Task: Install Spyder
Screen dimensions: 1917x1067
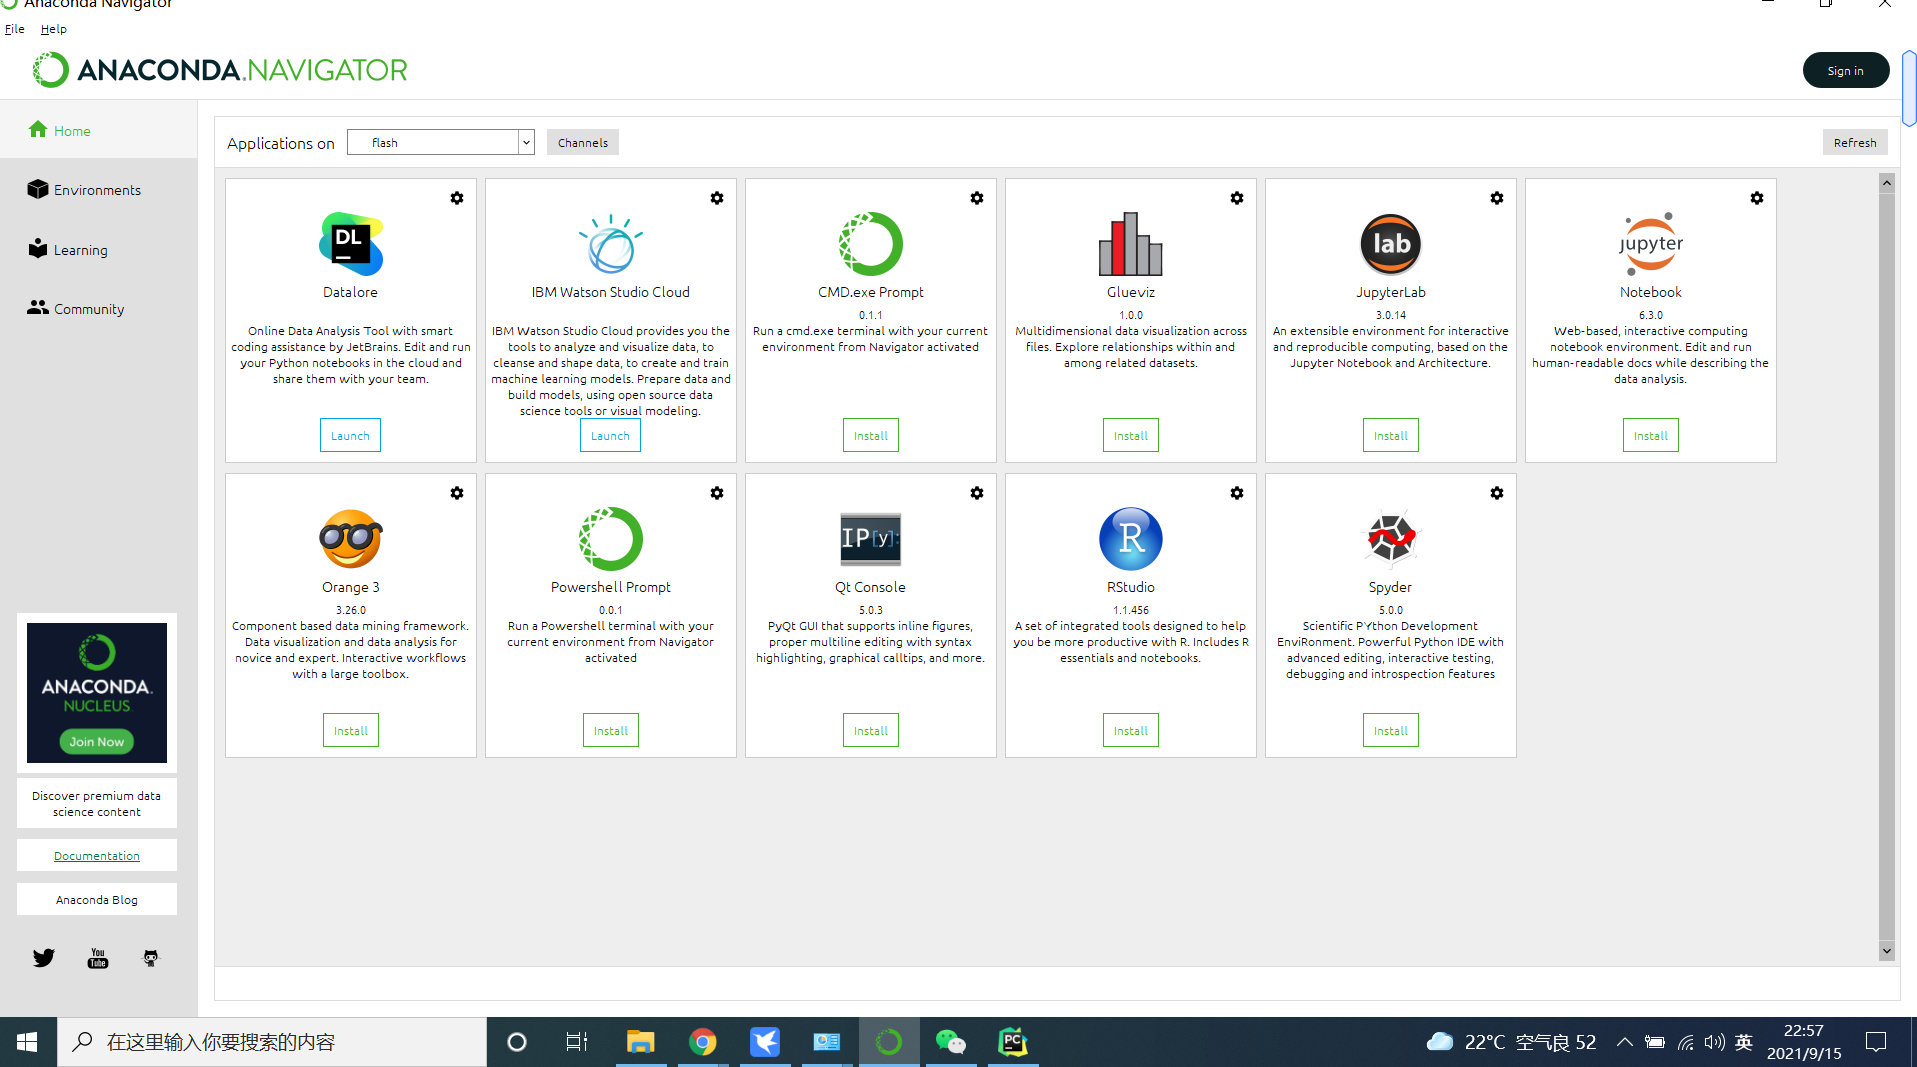Action: (1391, 730)
